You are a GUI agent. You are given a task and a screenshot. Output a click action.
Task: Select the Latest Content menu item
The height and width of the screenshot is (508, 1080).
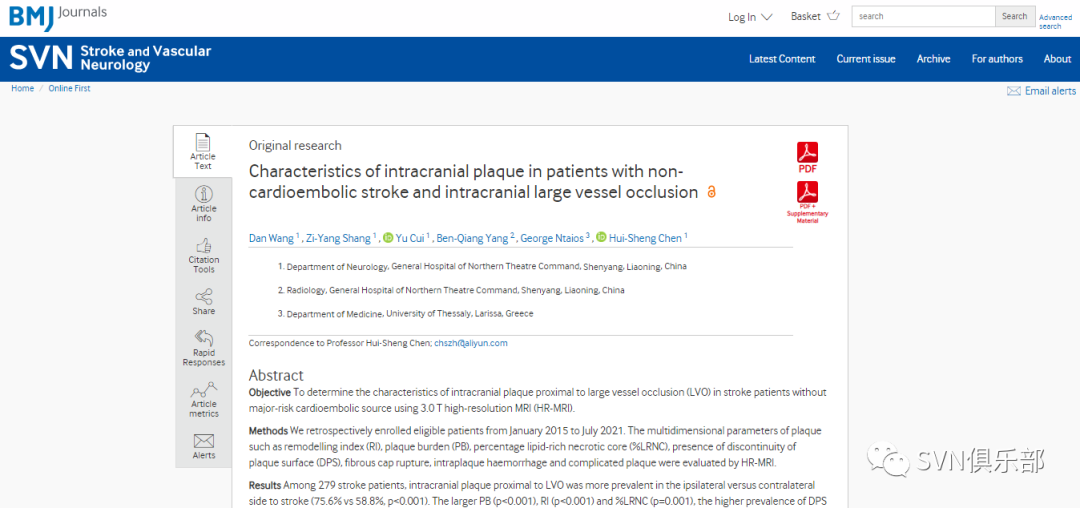782,59
